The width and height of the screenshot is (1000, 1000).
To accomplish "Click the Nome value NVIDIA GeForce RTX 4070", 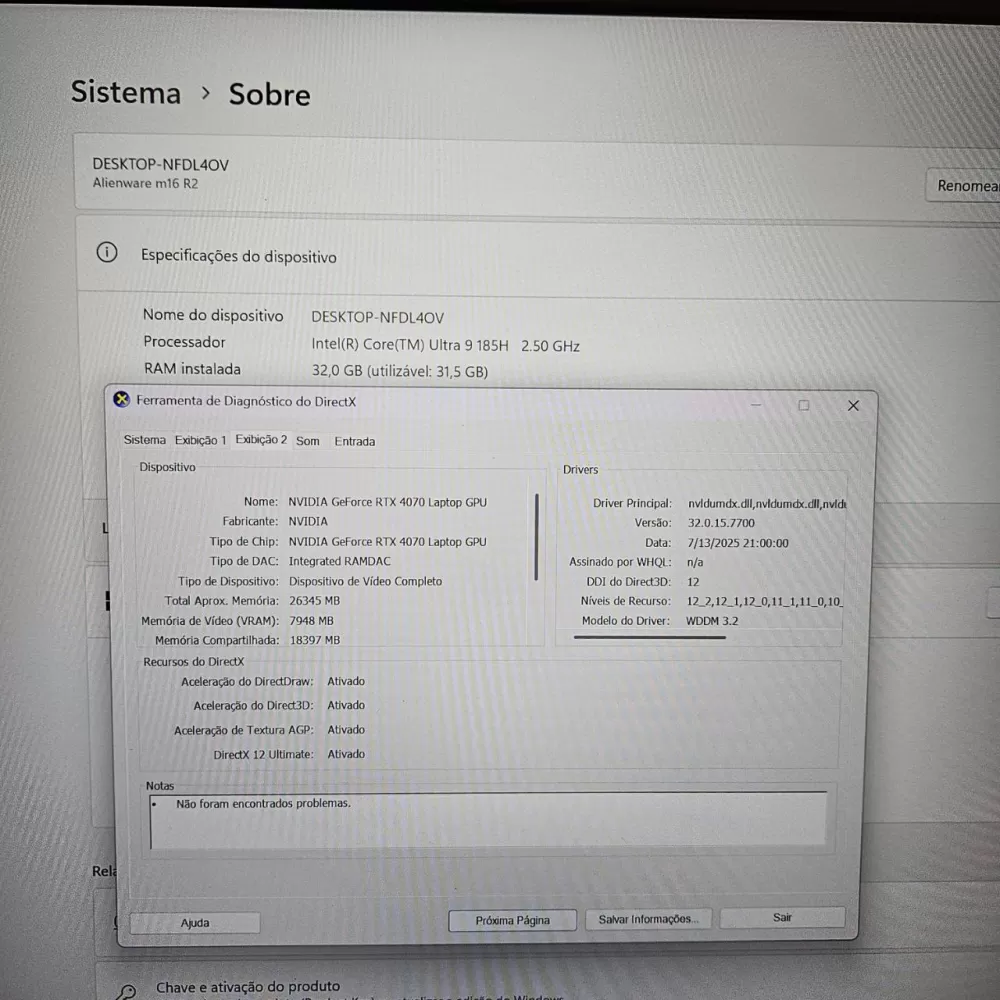I will tap(387, 502).
